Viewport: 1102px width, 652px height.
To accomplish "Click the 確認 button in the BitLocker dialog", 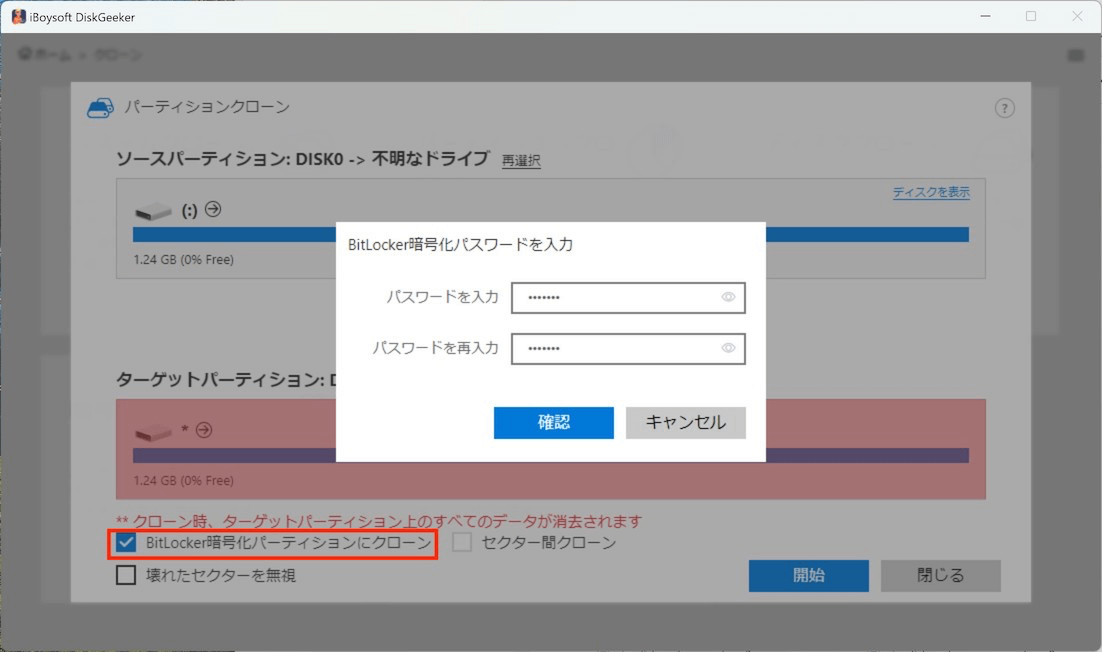I will coord(553,422).
